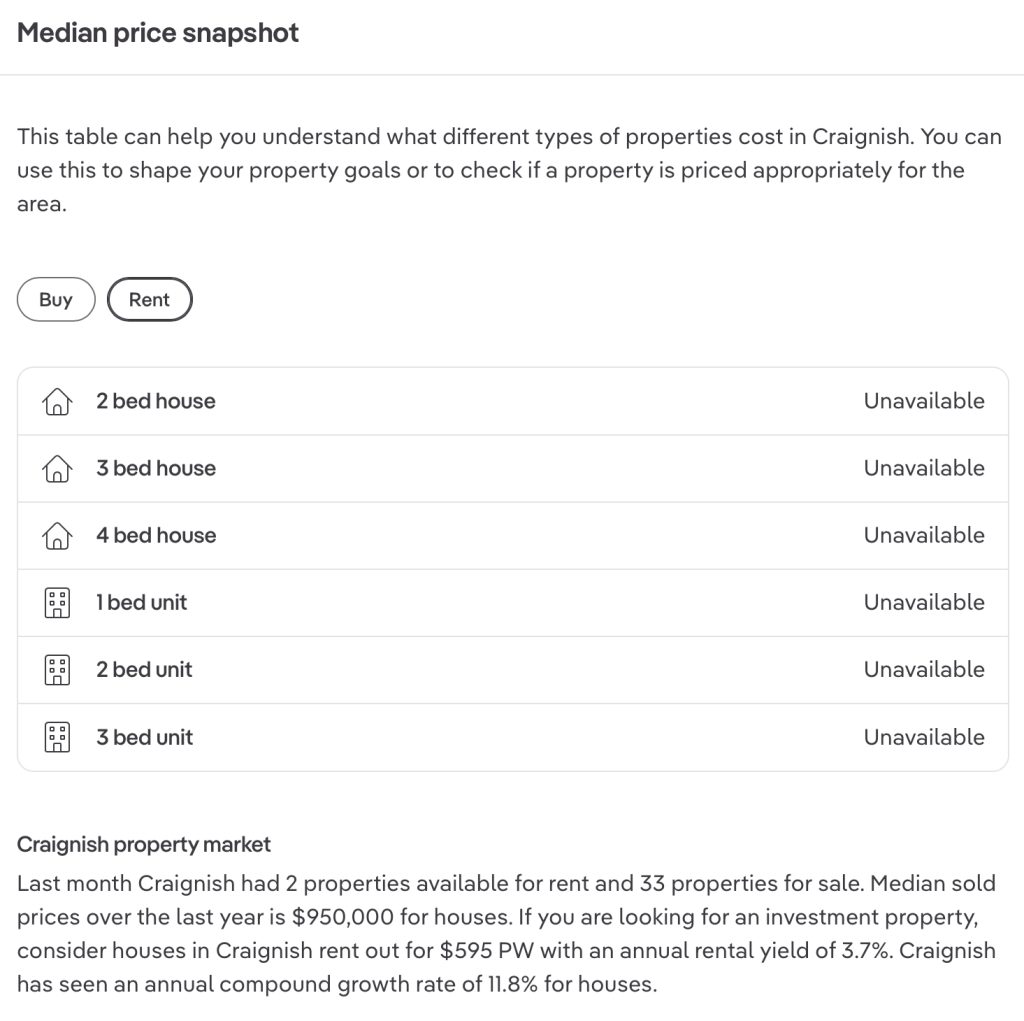Click the 1 bed unit building icon
This screenshot has height=1021, width=1024.
[57, 603]
